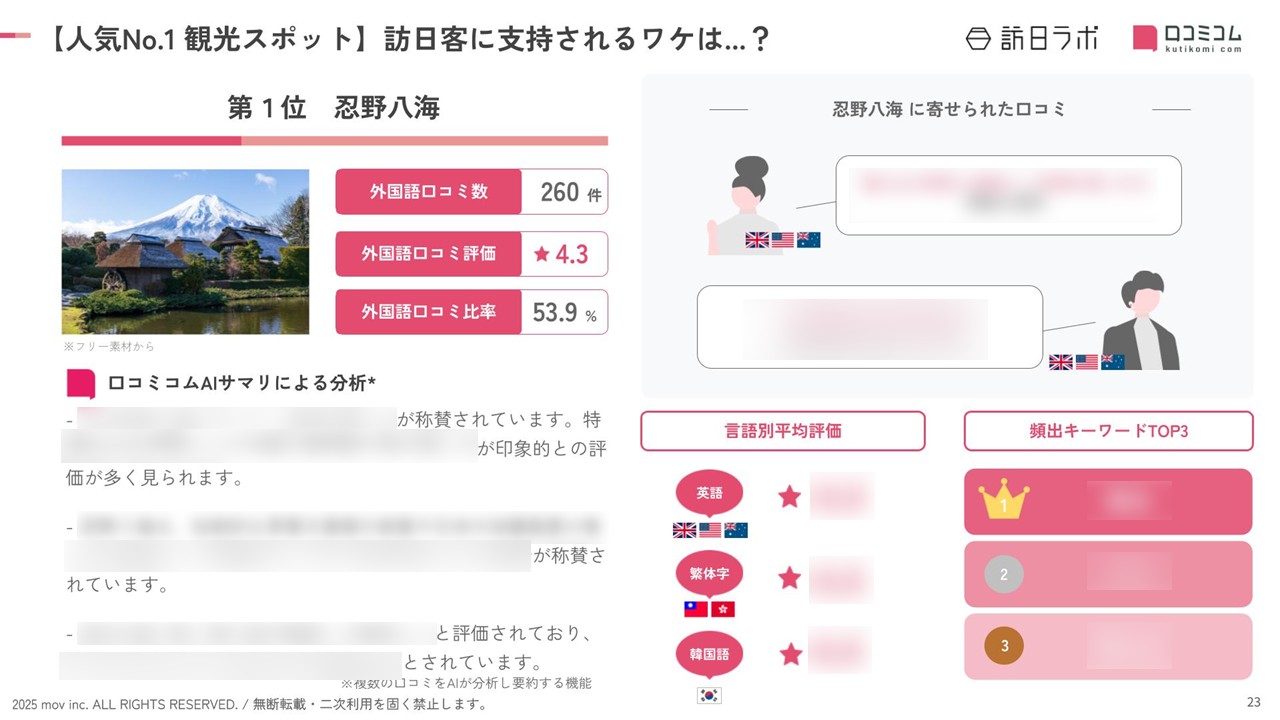Click the bronze rank 3 circle

pyautogui.click(x=1004, y=646)
